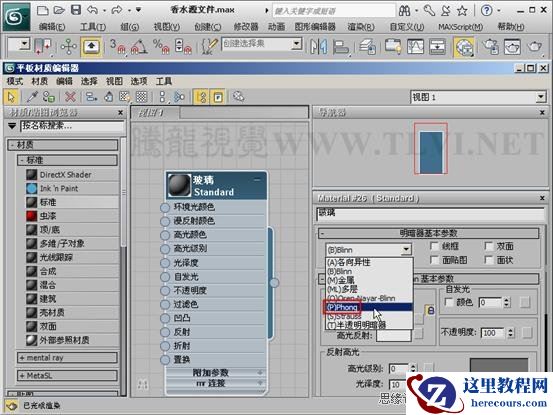This screenshot has width=553, height=415.
Task: Click the mirror tool icon
Action: pos(319,47)
